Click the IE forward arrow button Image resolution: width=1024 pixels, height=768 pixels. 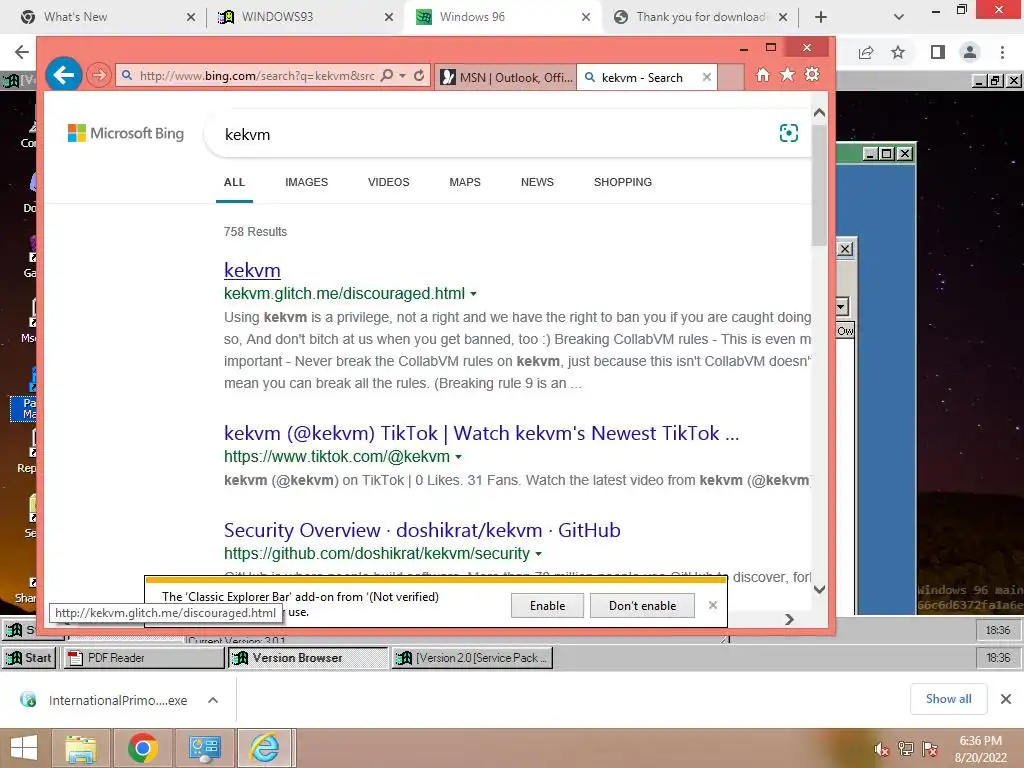click(x=99, y=76)
